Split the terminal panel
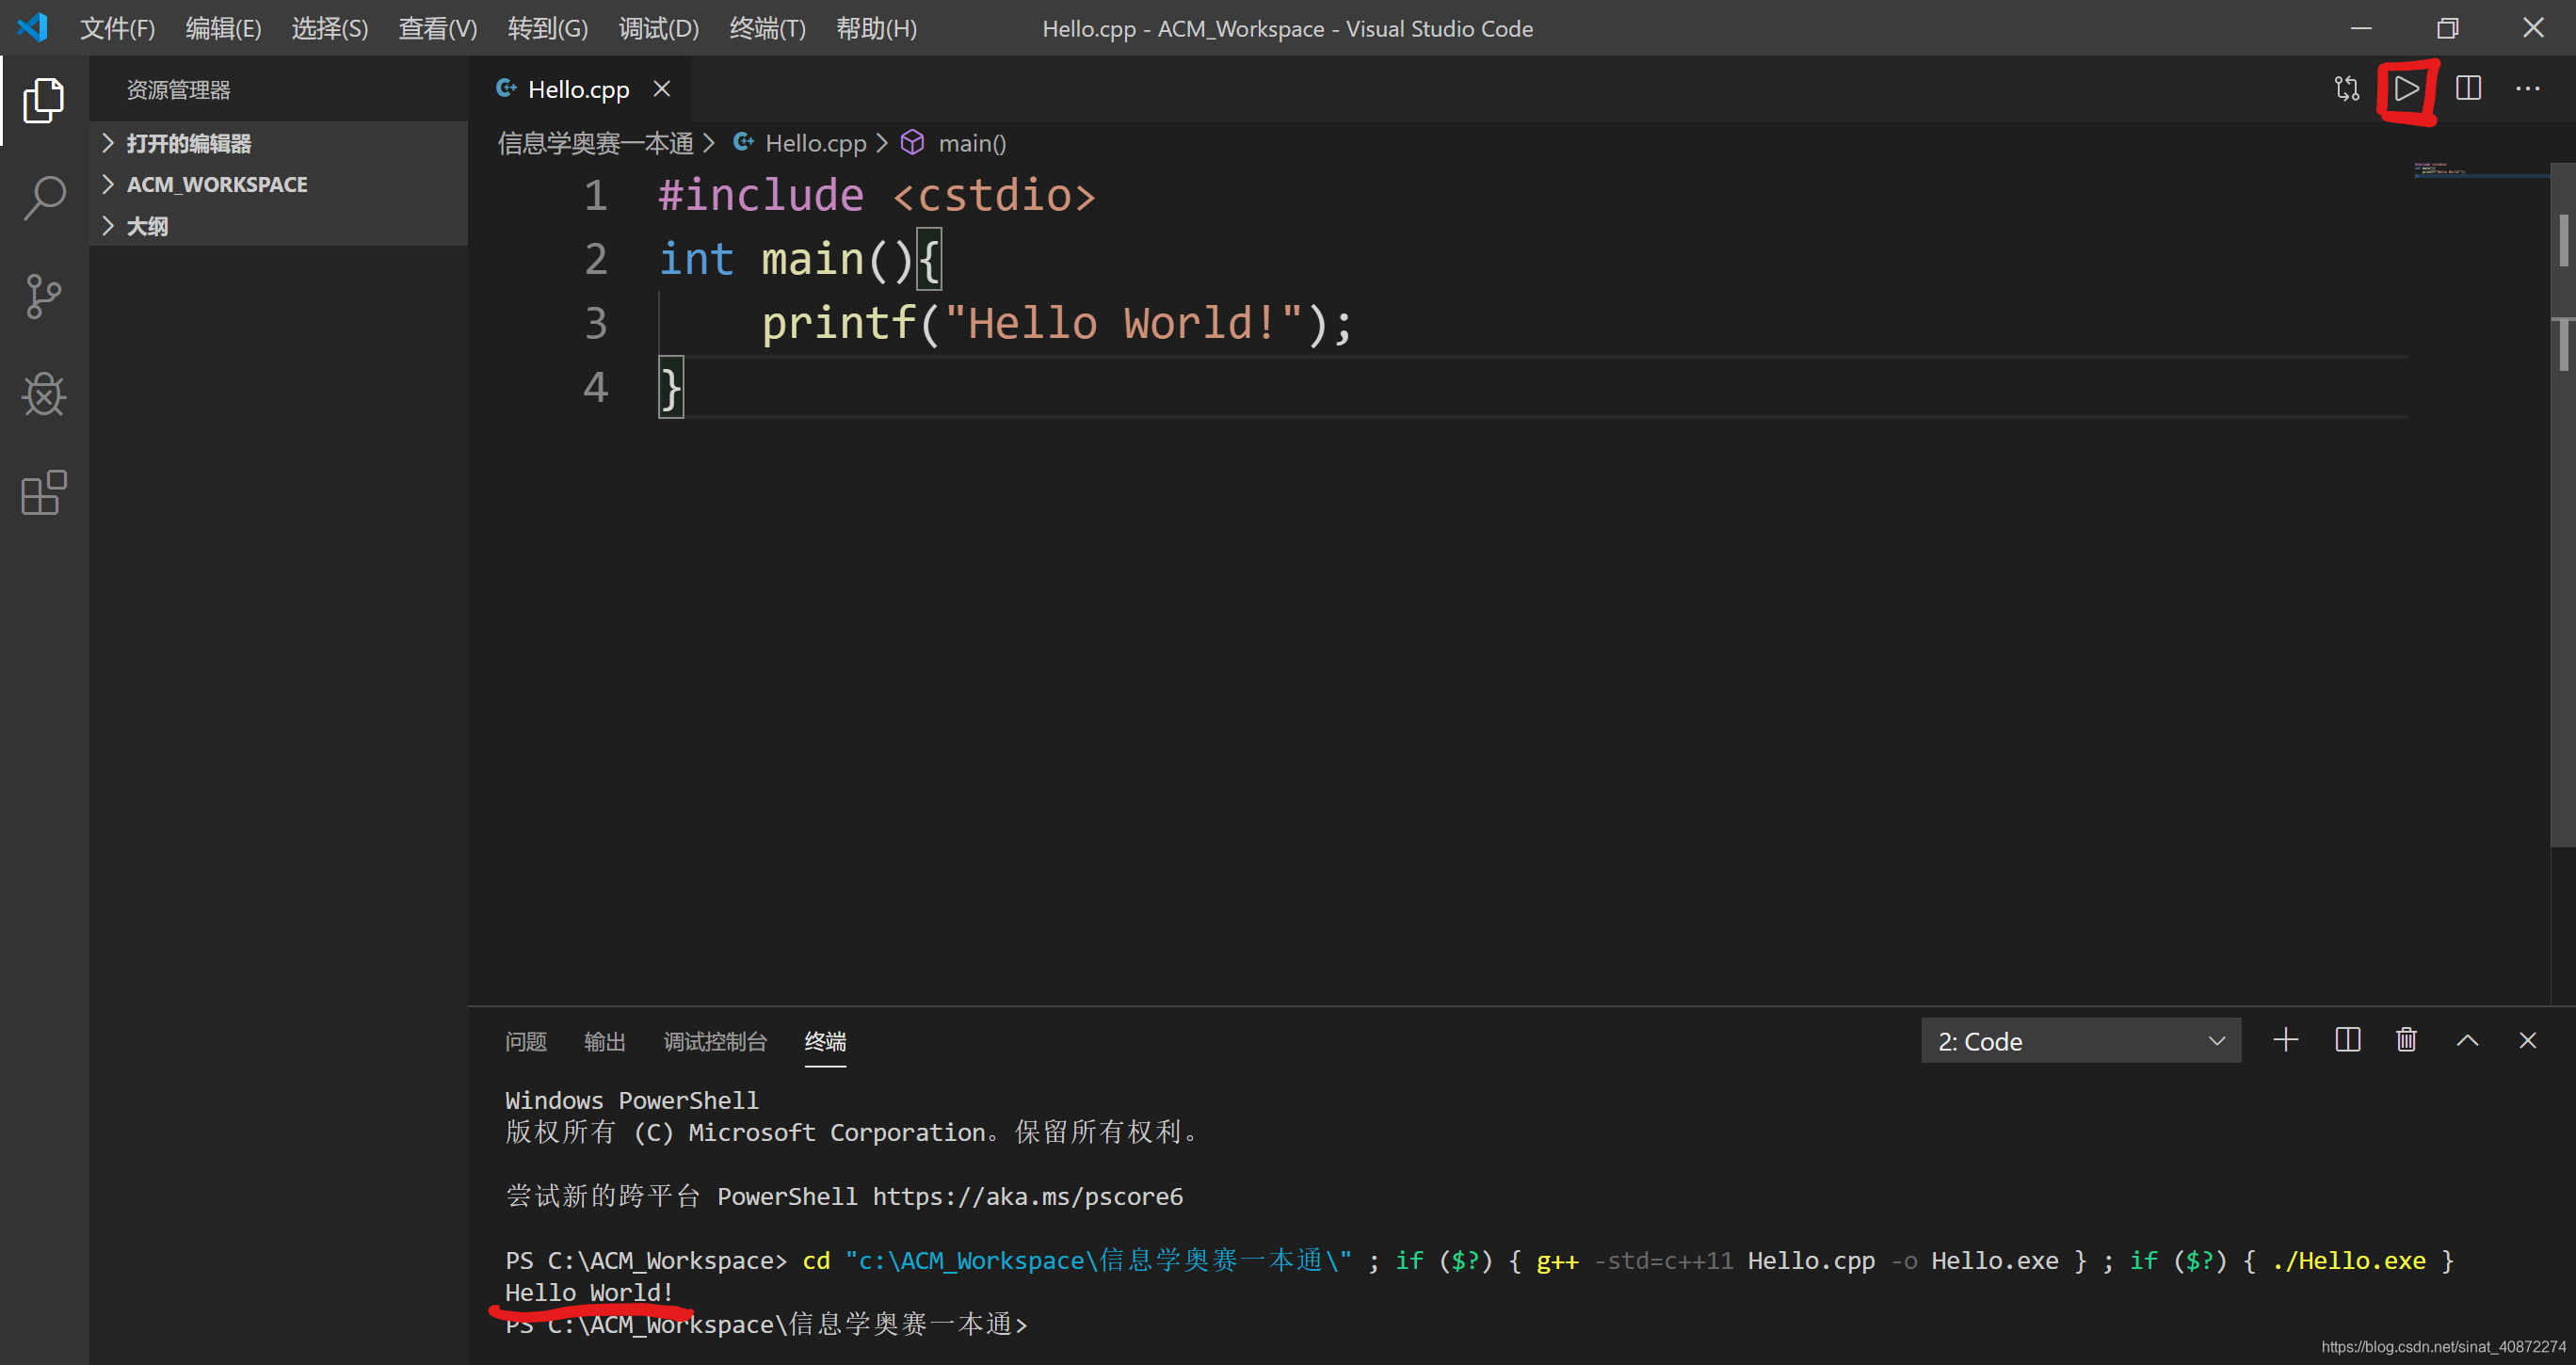 point(2347,1040)
